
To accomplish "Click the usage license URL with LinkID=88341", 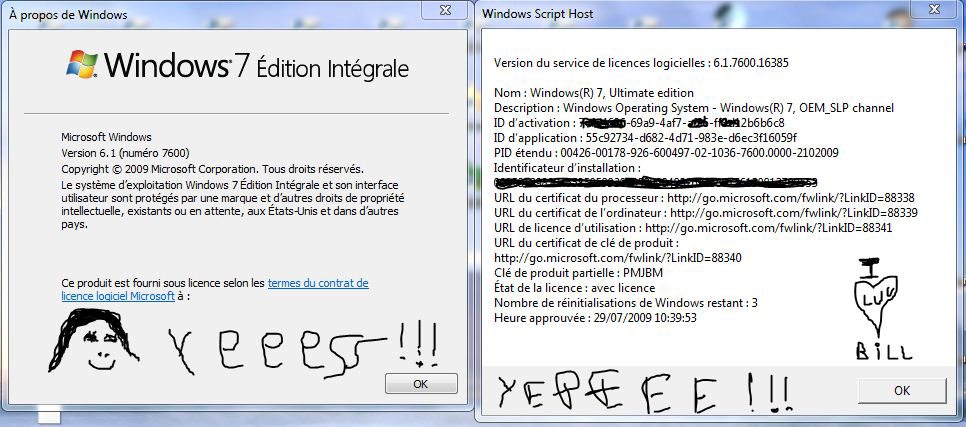I will [768, 227].
